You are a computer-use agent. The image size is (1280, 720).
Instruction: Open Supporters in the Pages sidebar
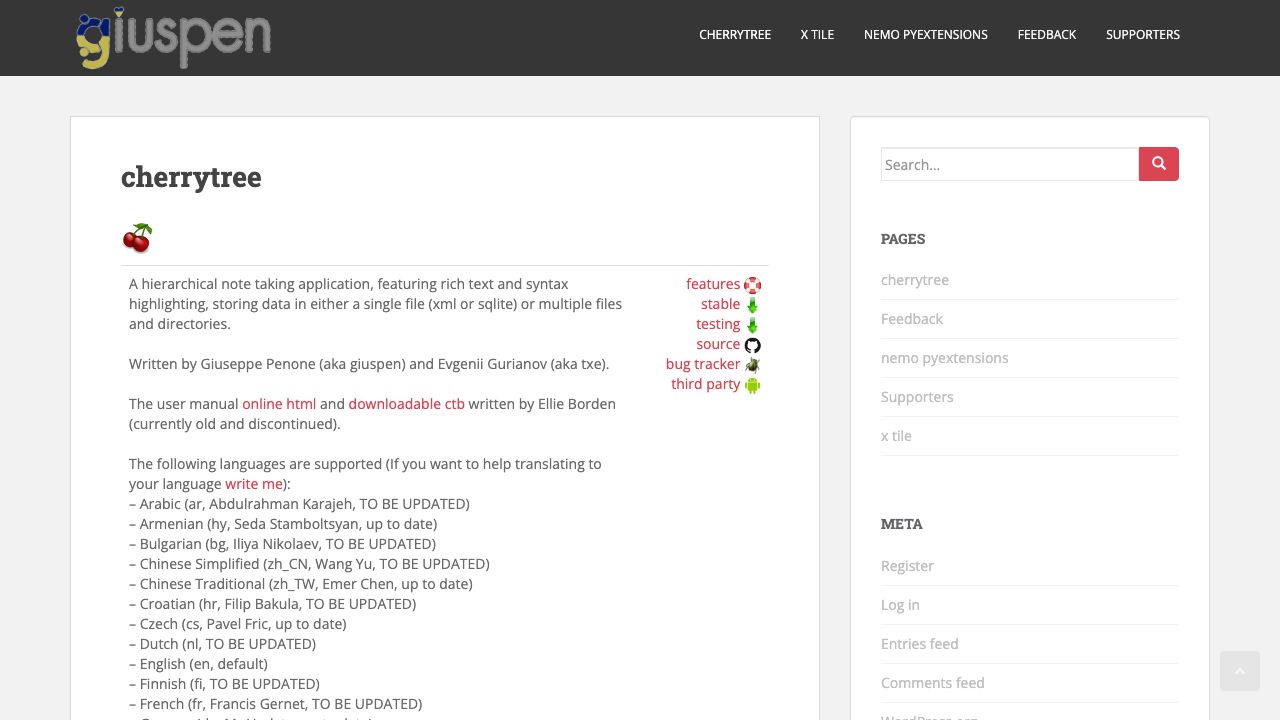pyautogui.click(x=917, y=397)
